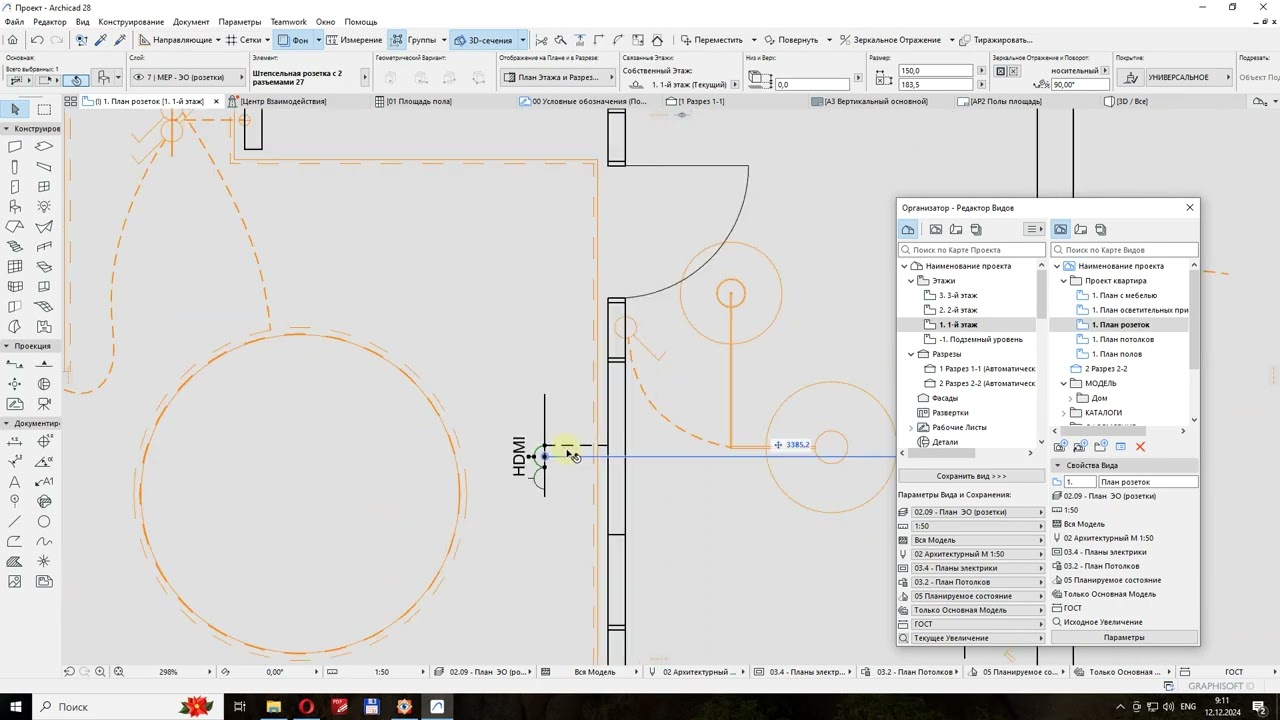
Task: Click Зеркальное Отражение mirror command
Action: [890, 40]
